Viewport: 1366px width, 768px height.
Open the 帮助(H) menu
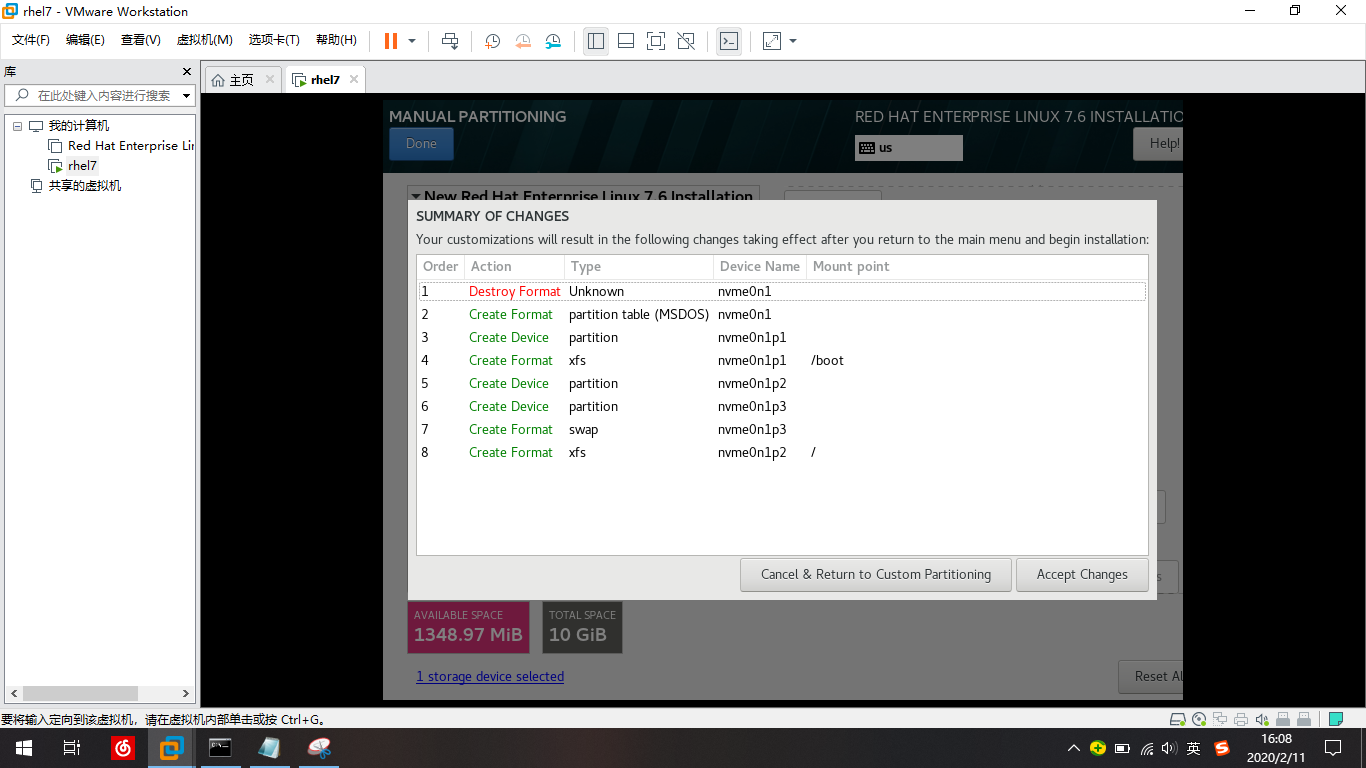[336, 40]
